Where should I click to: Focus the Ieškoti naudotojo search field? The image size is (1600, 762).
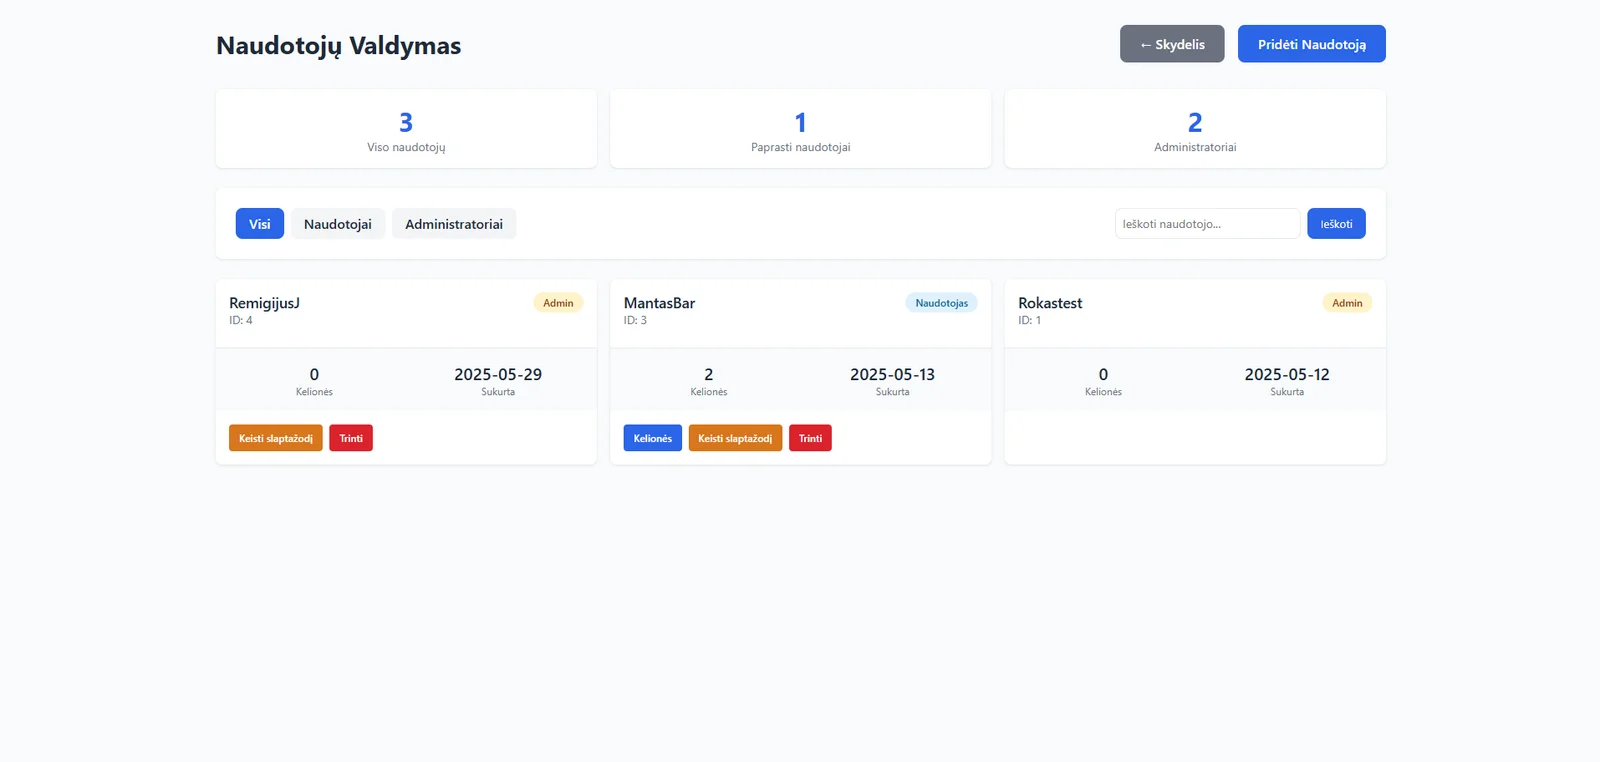click(1207, 224)
